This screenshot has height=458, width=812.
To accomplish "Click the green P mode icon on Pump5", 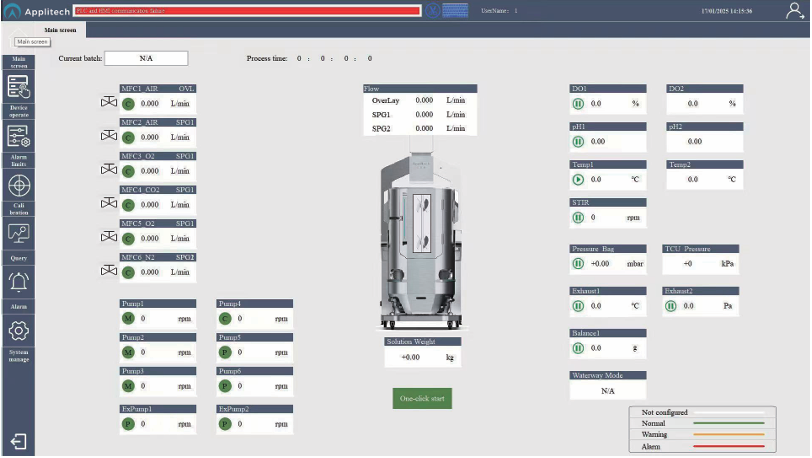I will 225,353.
